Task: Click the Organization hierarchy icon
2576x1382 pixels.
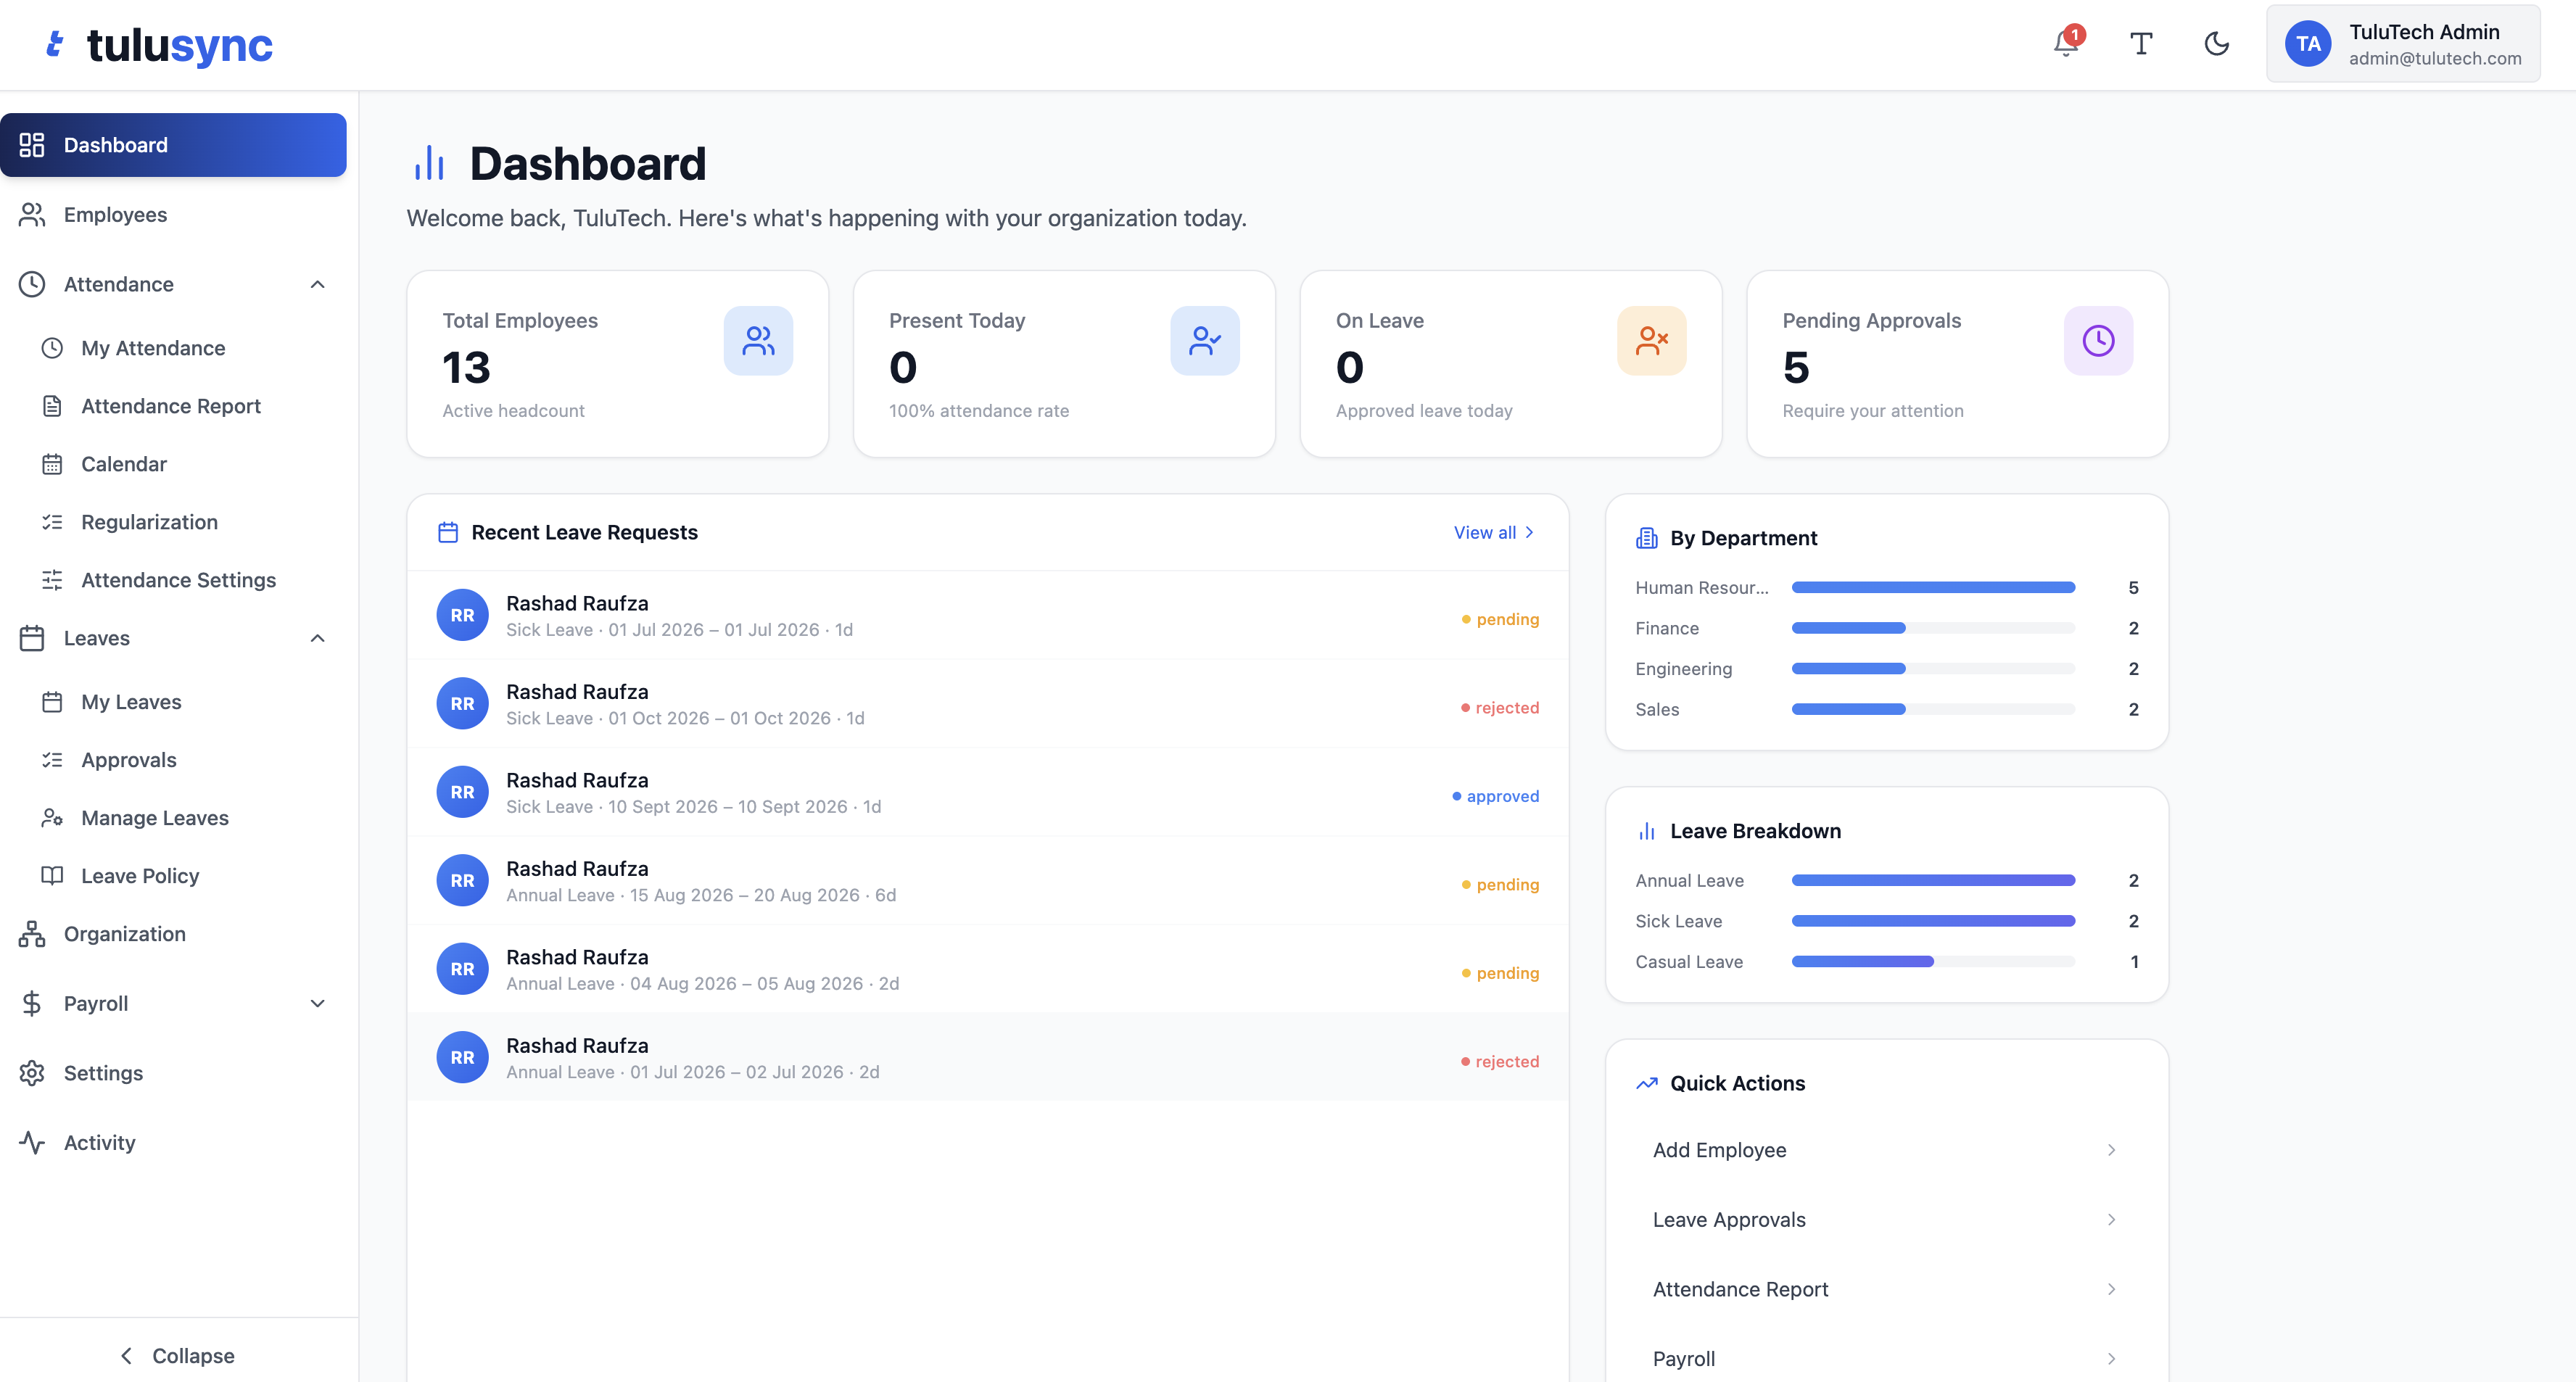Action: (x=32, y=934)
